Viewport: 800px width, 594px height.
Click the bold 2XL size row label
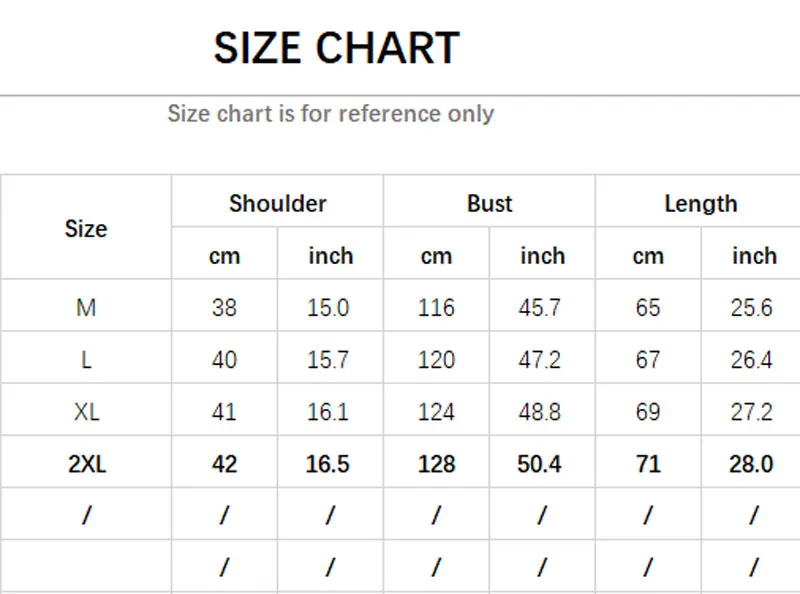click(x=86, y=463)
